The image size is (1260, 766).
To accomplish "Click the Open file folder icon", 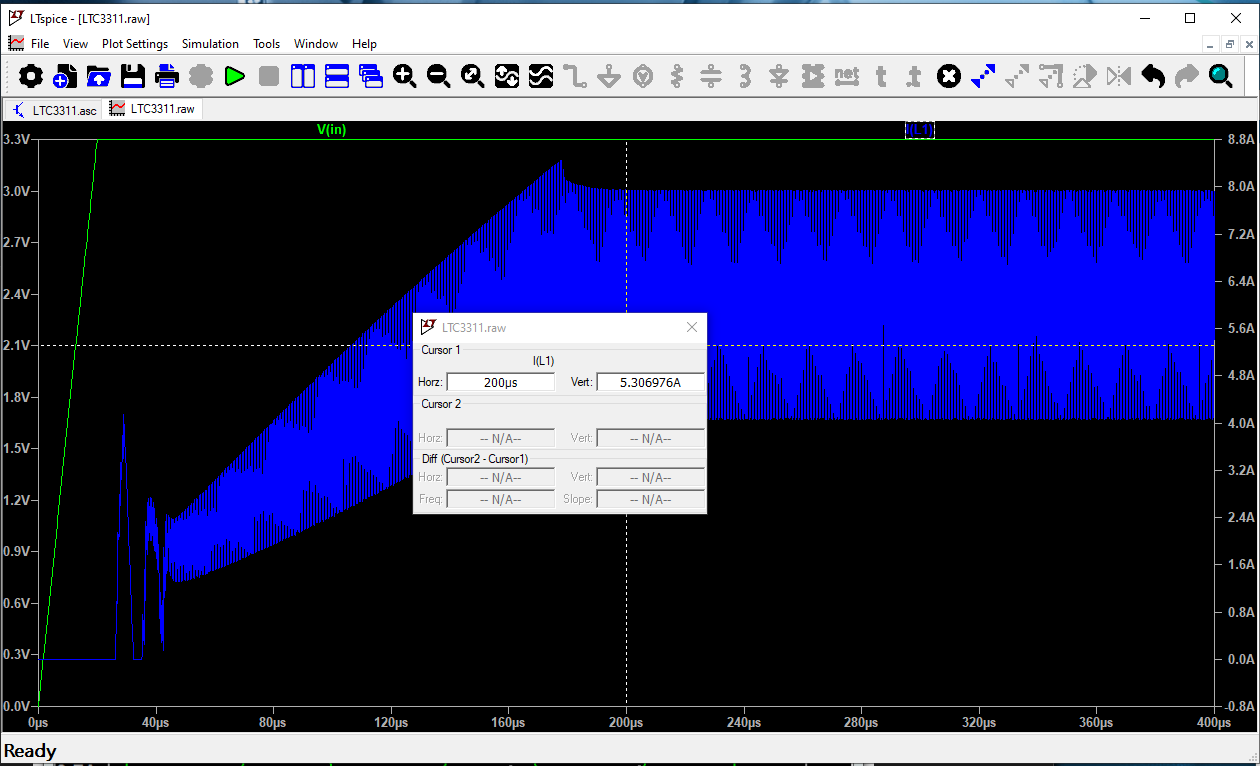I will click(x=99, y=76).
